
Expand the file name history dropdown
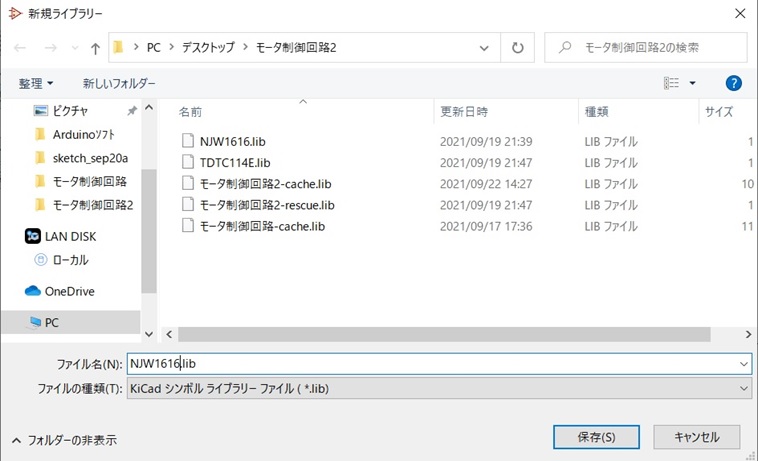click(743, 364)
